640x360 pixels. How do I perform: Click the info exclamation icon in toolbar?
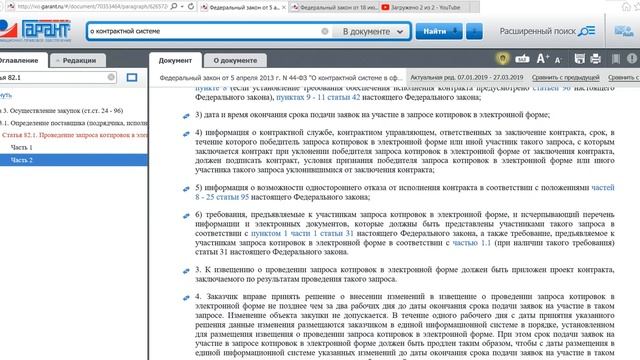coord(632,59)
